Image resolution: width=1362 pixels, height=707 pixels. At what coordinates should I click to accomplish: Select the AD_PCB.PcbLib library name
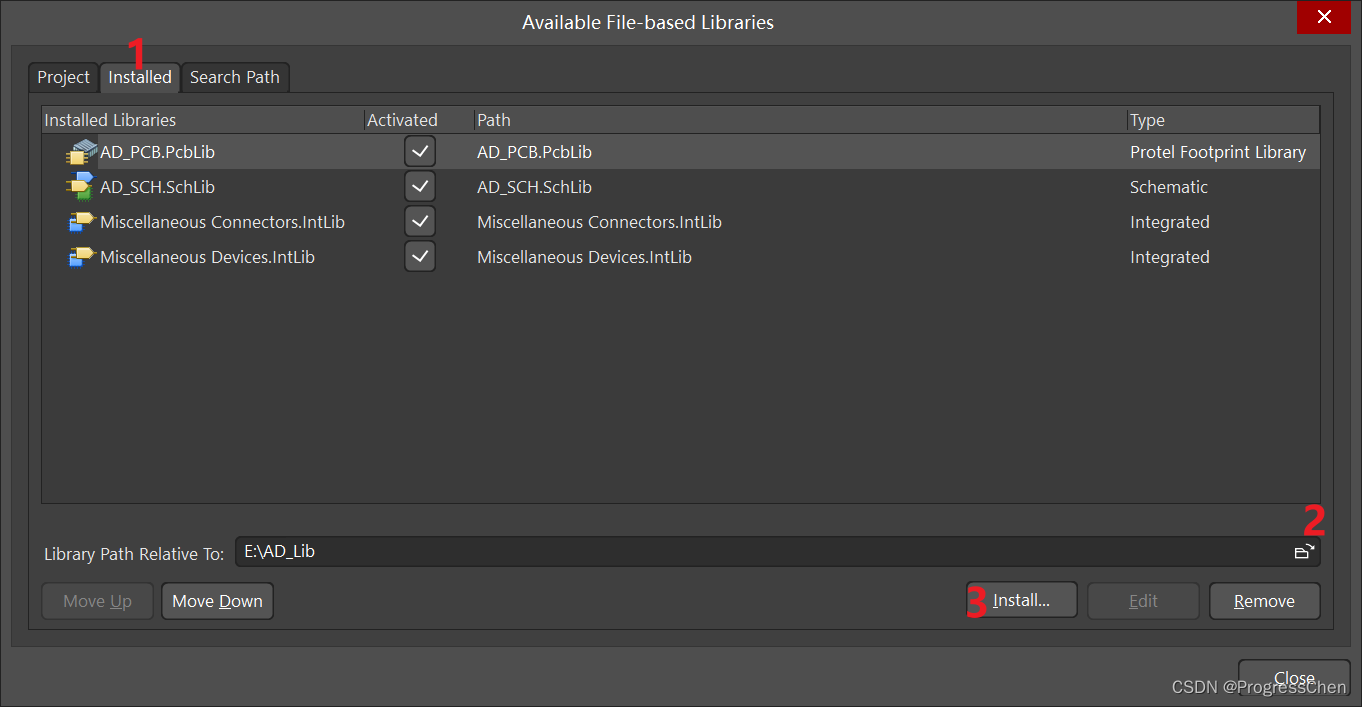(x=157, y=152)
